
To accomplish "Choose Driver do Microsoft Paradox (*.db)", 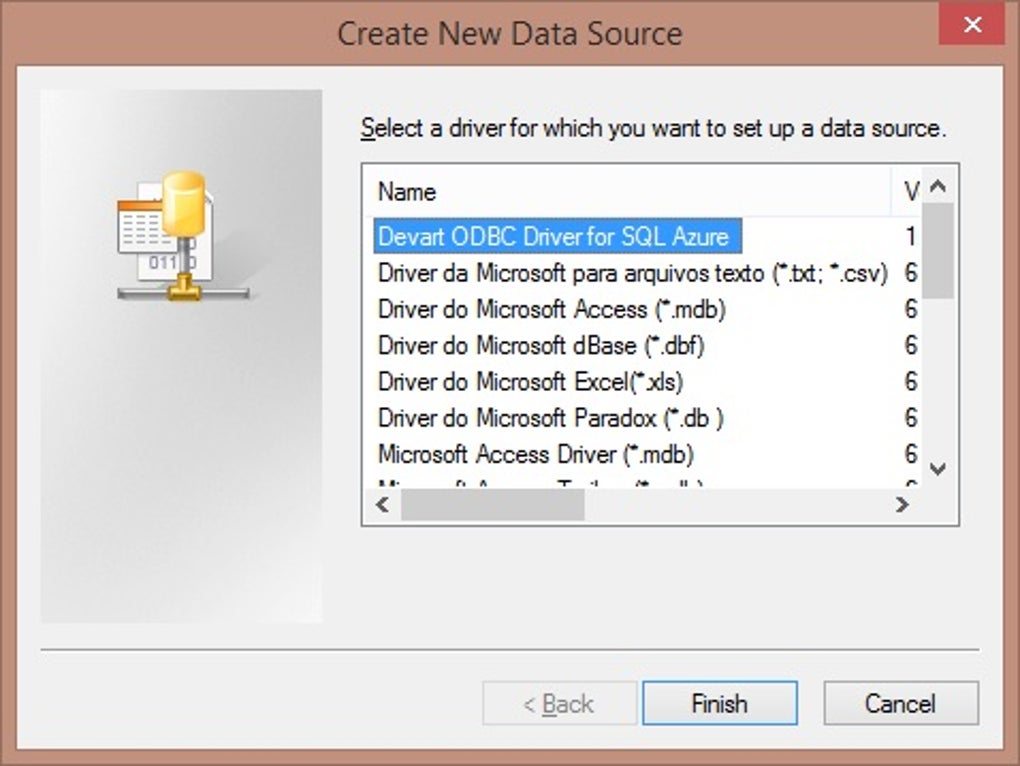I will (550, 418).
